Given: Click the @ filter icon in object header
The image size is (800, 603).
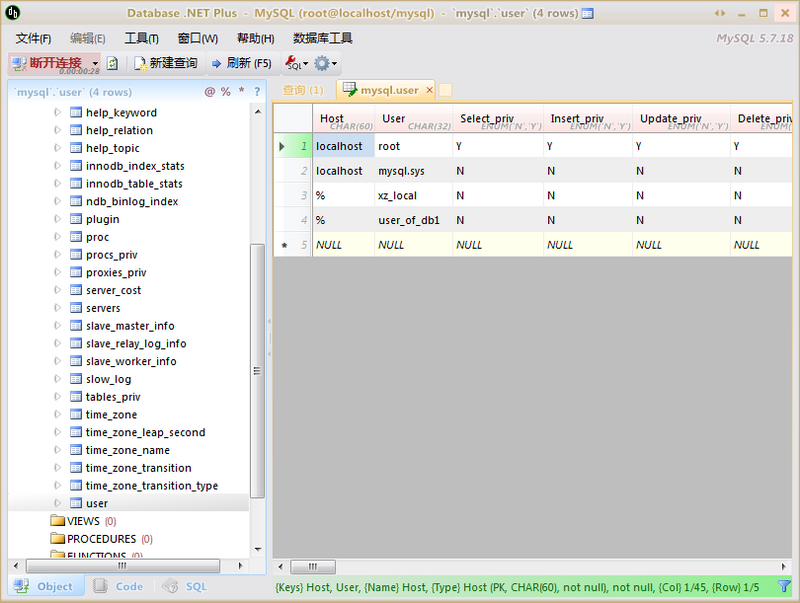Looking at the screenshot, I should pos(210,92).
